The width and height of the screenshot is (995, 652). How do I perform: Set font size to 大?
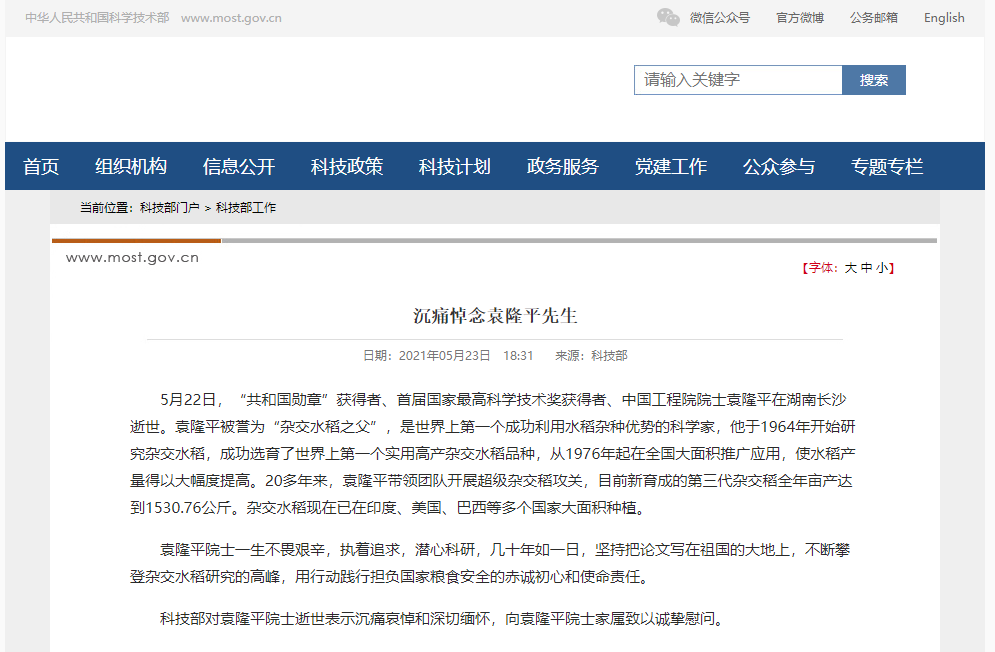850,268
